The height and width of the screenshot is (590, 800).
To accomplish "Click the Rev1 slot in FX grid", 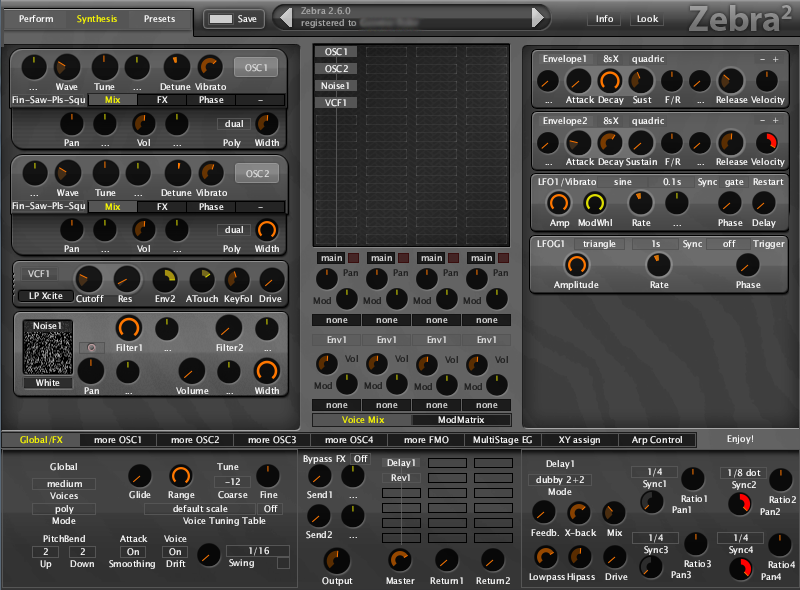I will (401, 478).
